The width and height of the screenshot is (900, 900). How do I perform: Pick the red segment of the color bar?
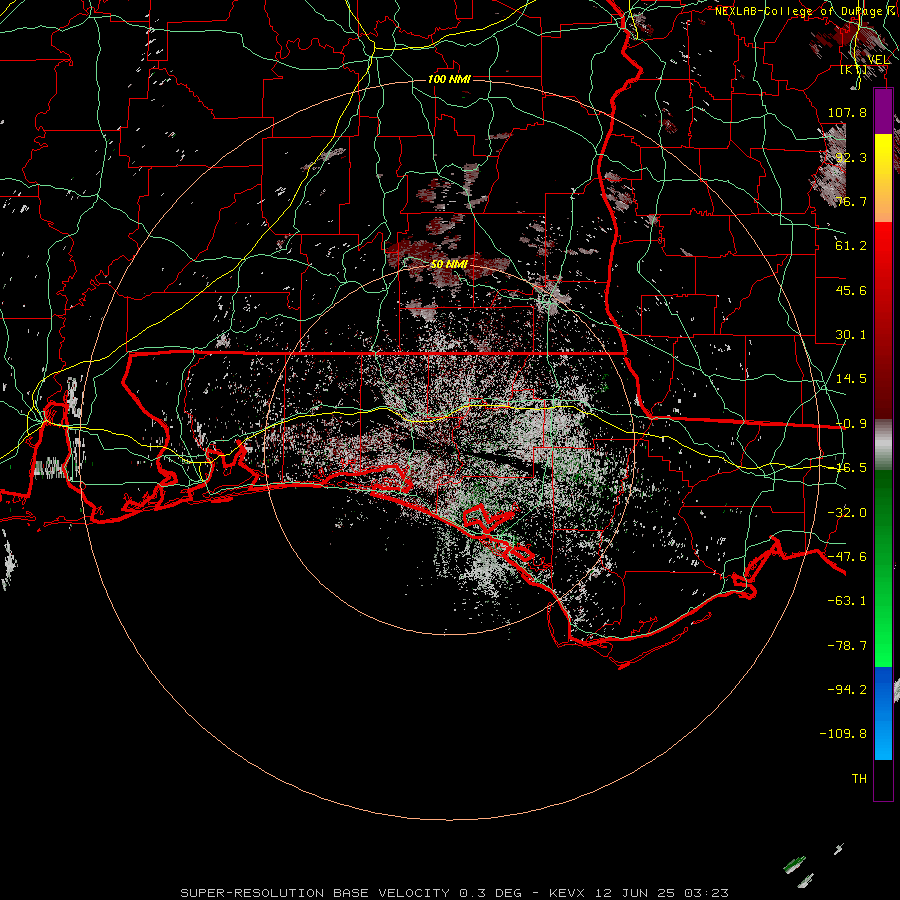point(883,320)
